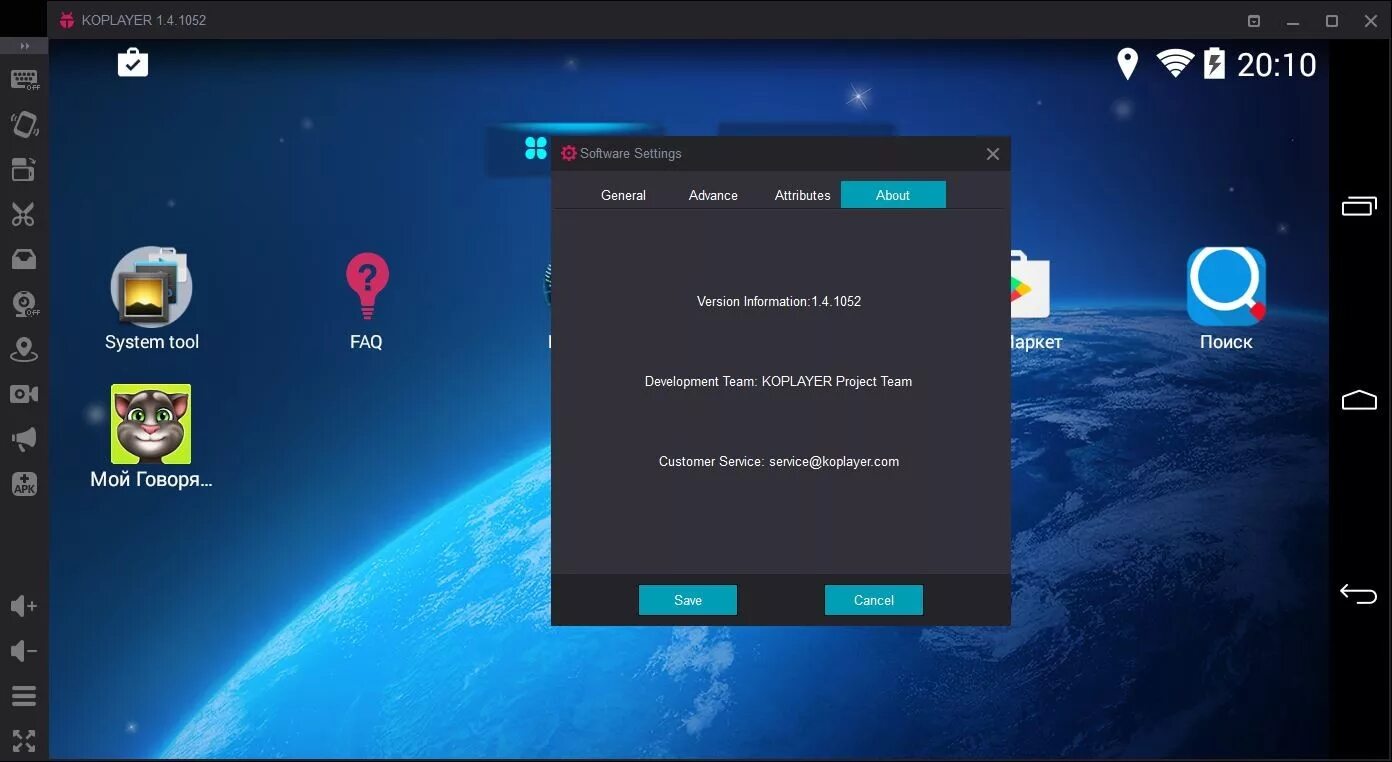This screenshot has height=762, width=1392.
Task: Tap the Android home button
Action: coord(1359,400)
